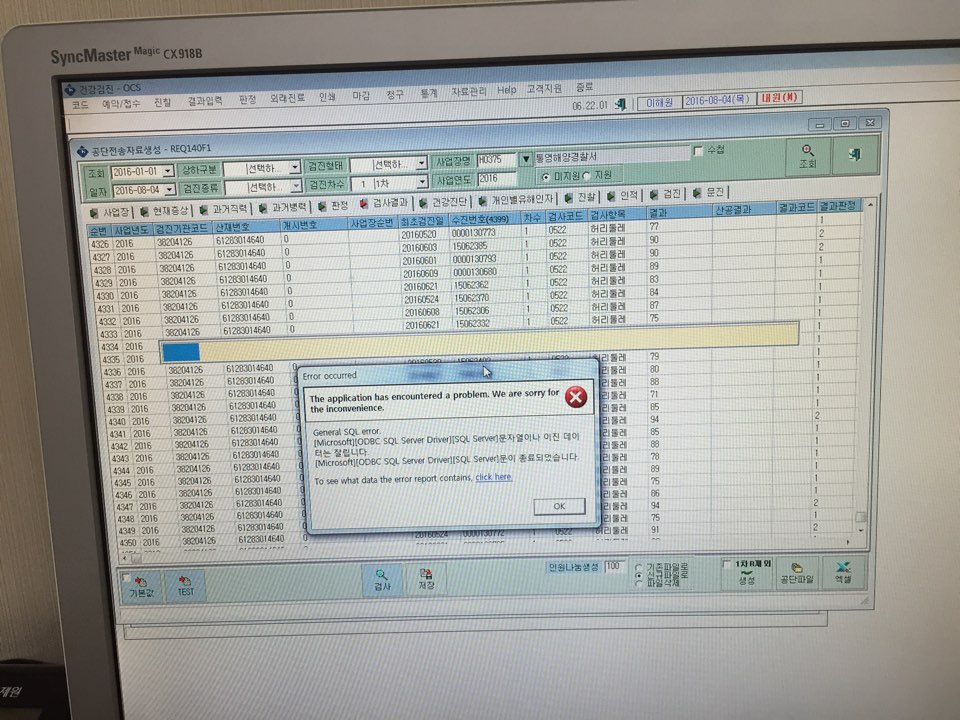Click the exit door icon beside 조회
The height and width of the screenshot is (720, 960).
click(855, 154)
